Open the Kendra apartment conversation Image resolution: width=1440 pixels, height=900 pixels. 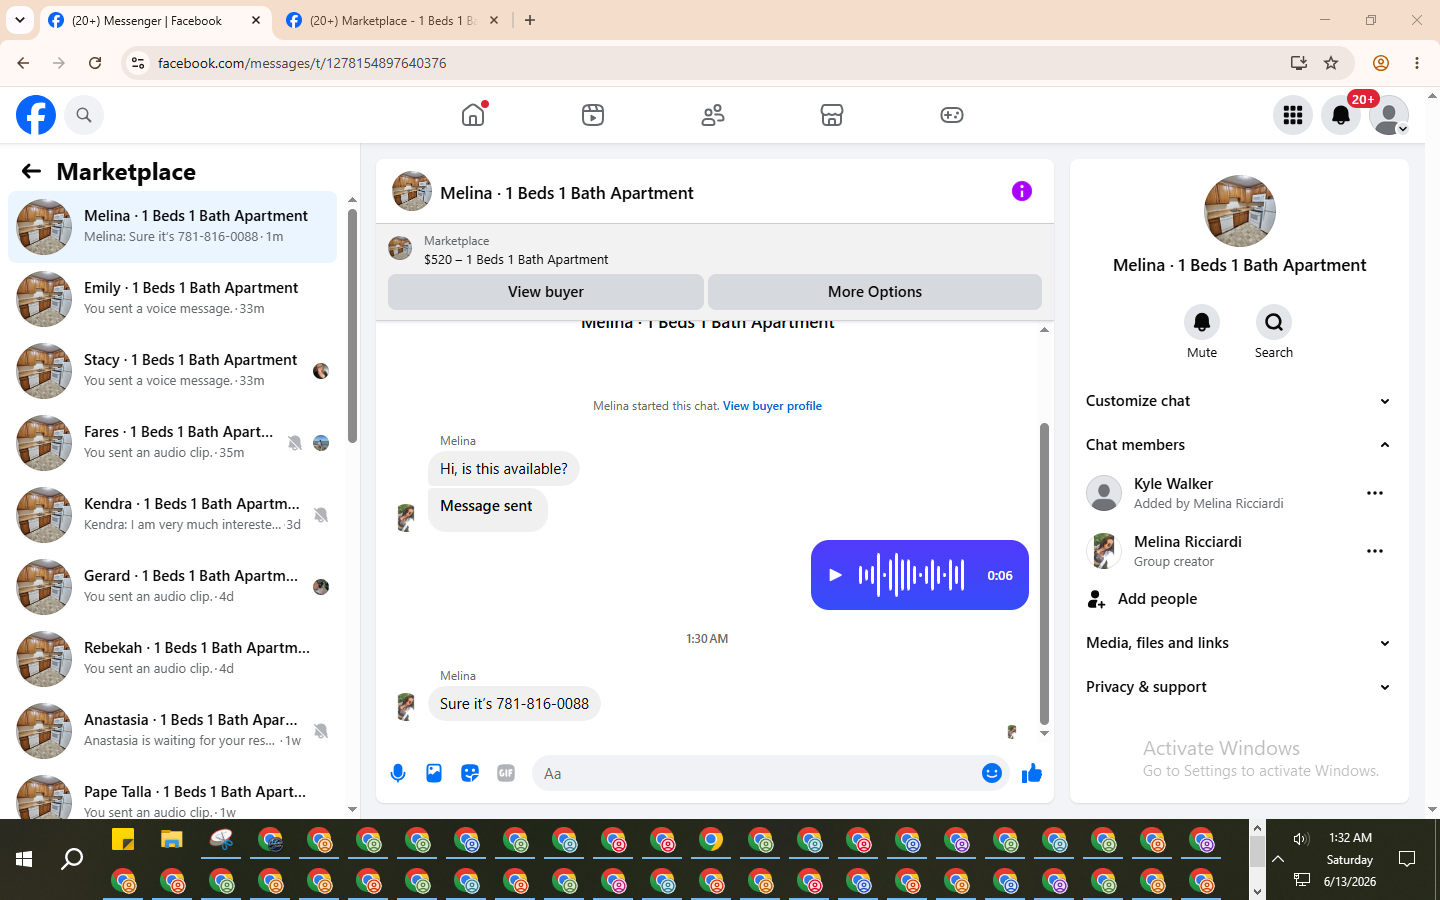click(172, 515)
